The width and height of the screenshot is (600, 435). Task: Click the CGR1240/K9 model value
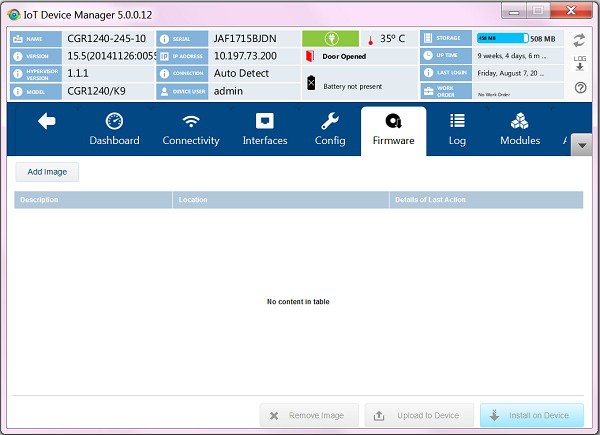[96, 91]
